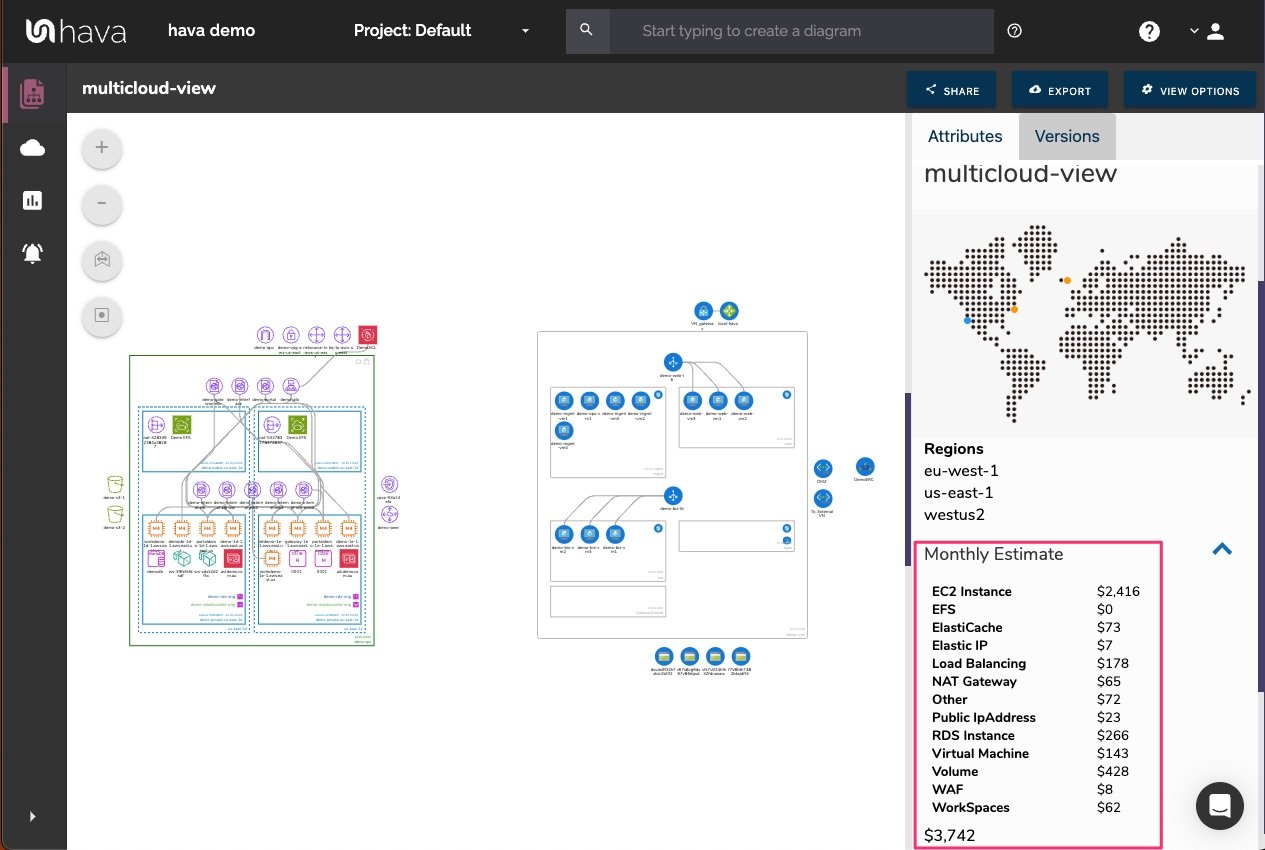The height and width of the screenshot is (850, 1265).
Task: Open the user account dropdown
Action: click(x=1207, y=31)
